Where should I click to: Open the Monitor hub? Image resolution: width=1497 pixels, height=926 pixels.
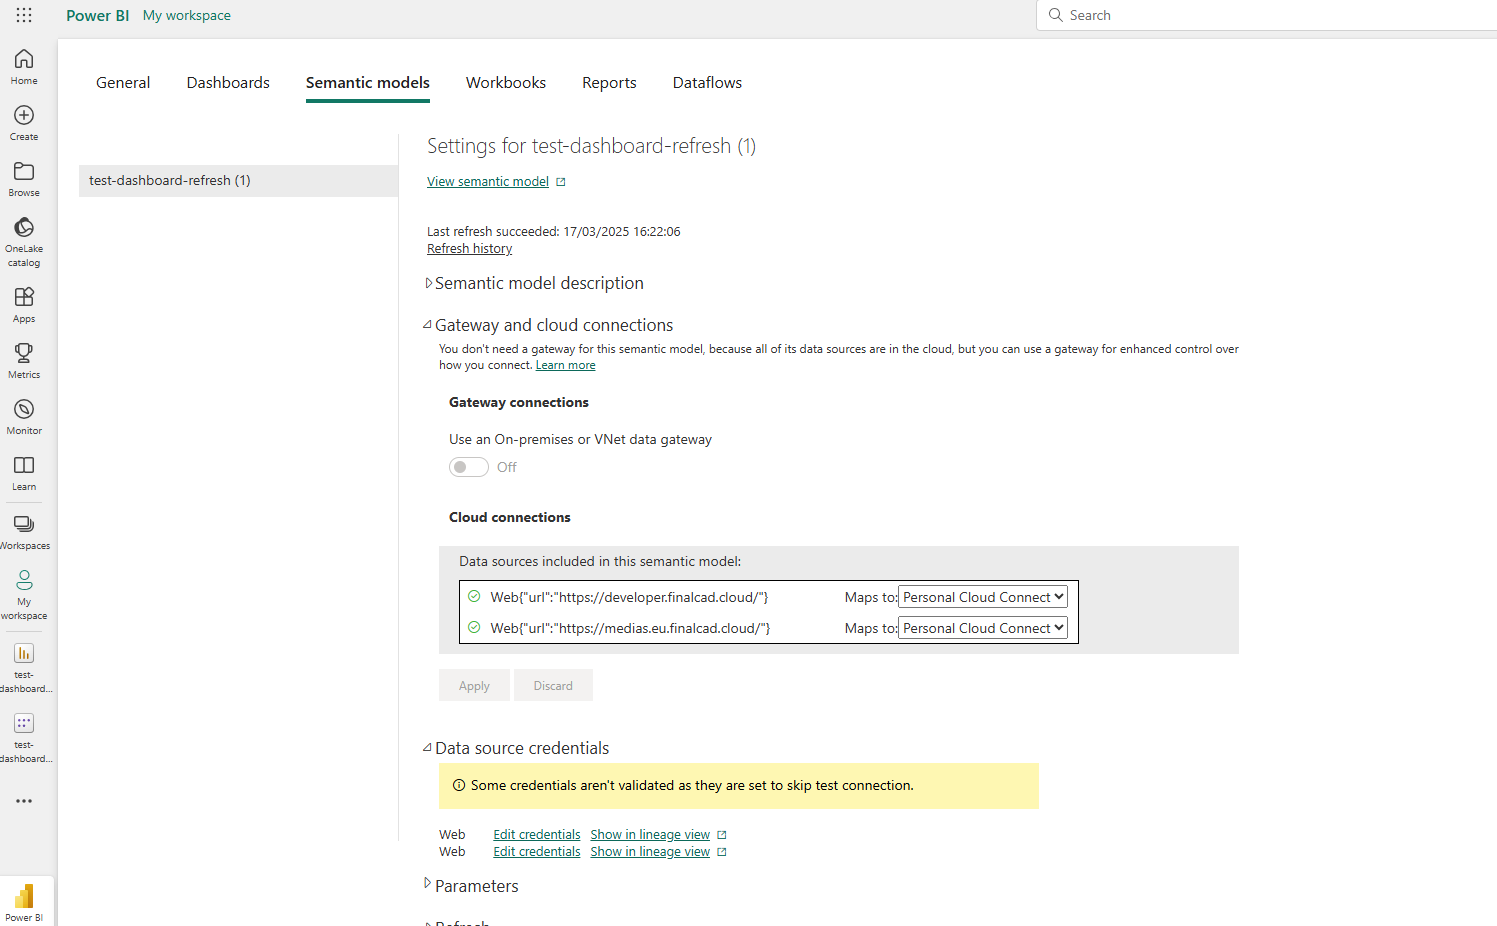tap(24, 416)
